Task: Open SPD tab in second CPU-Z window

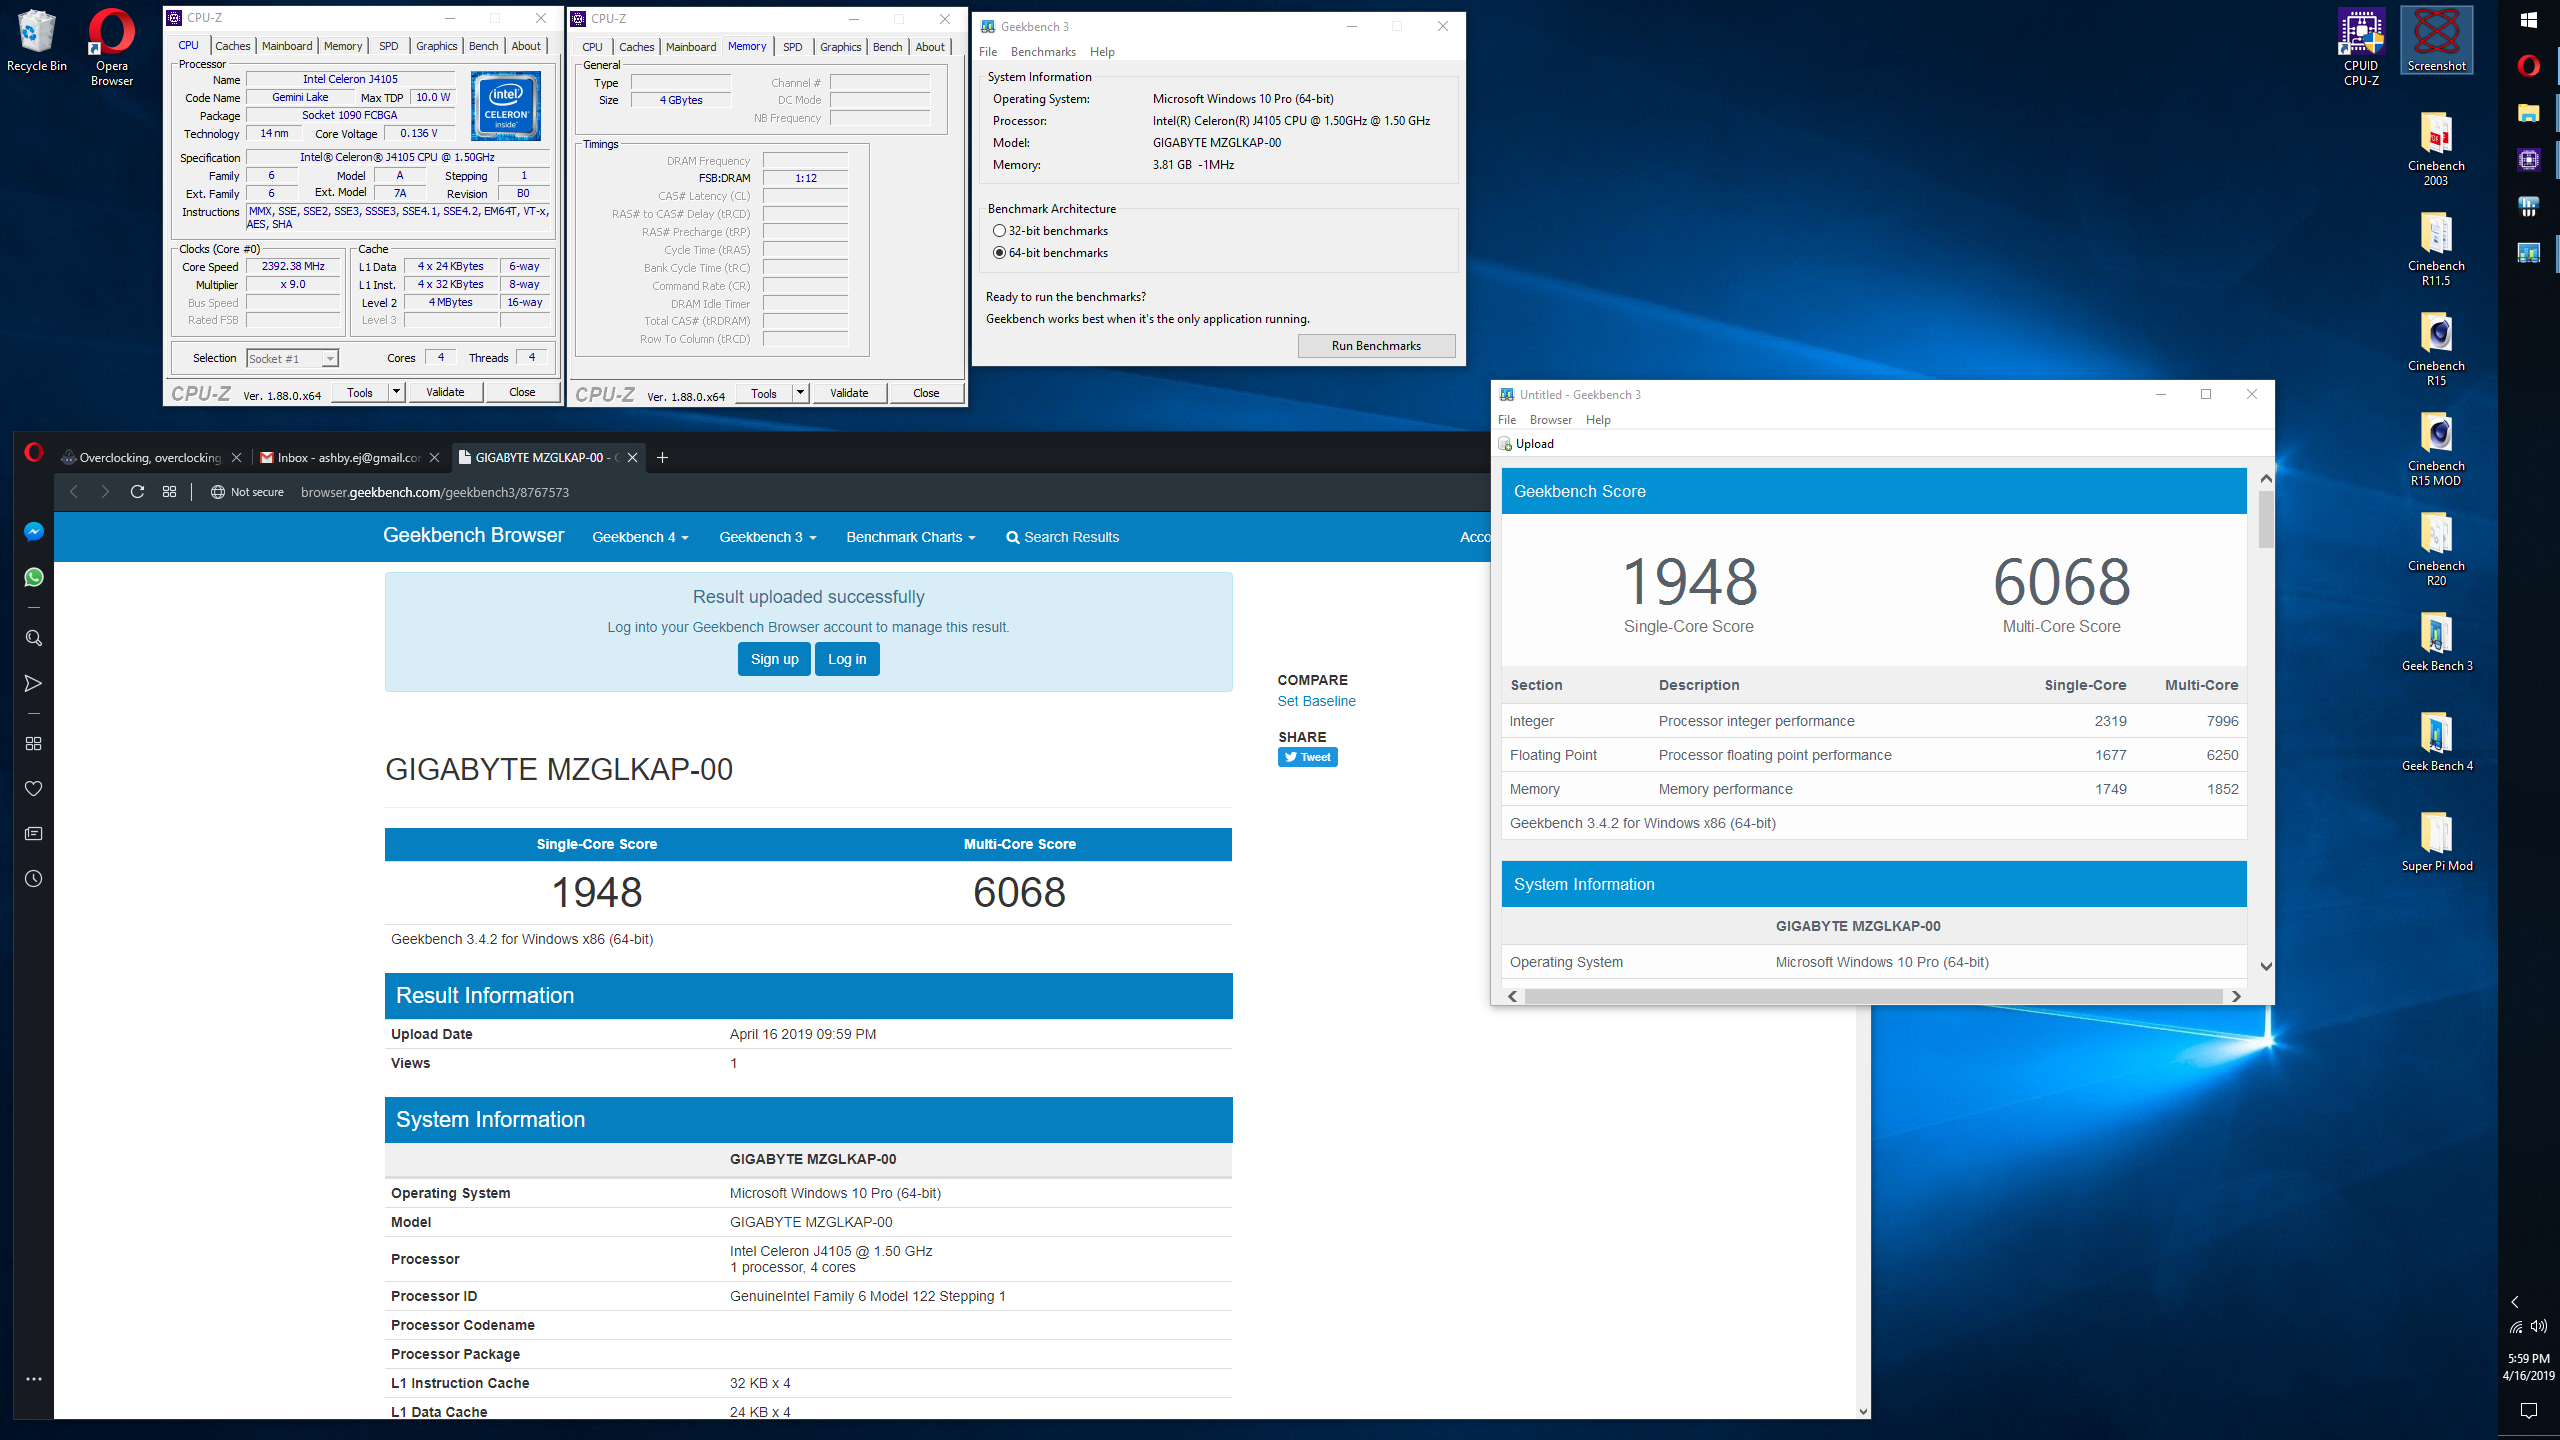Action: [793, 47]
